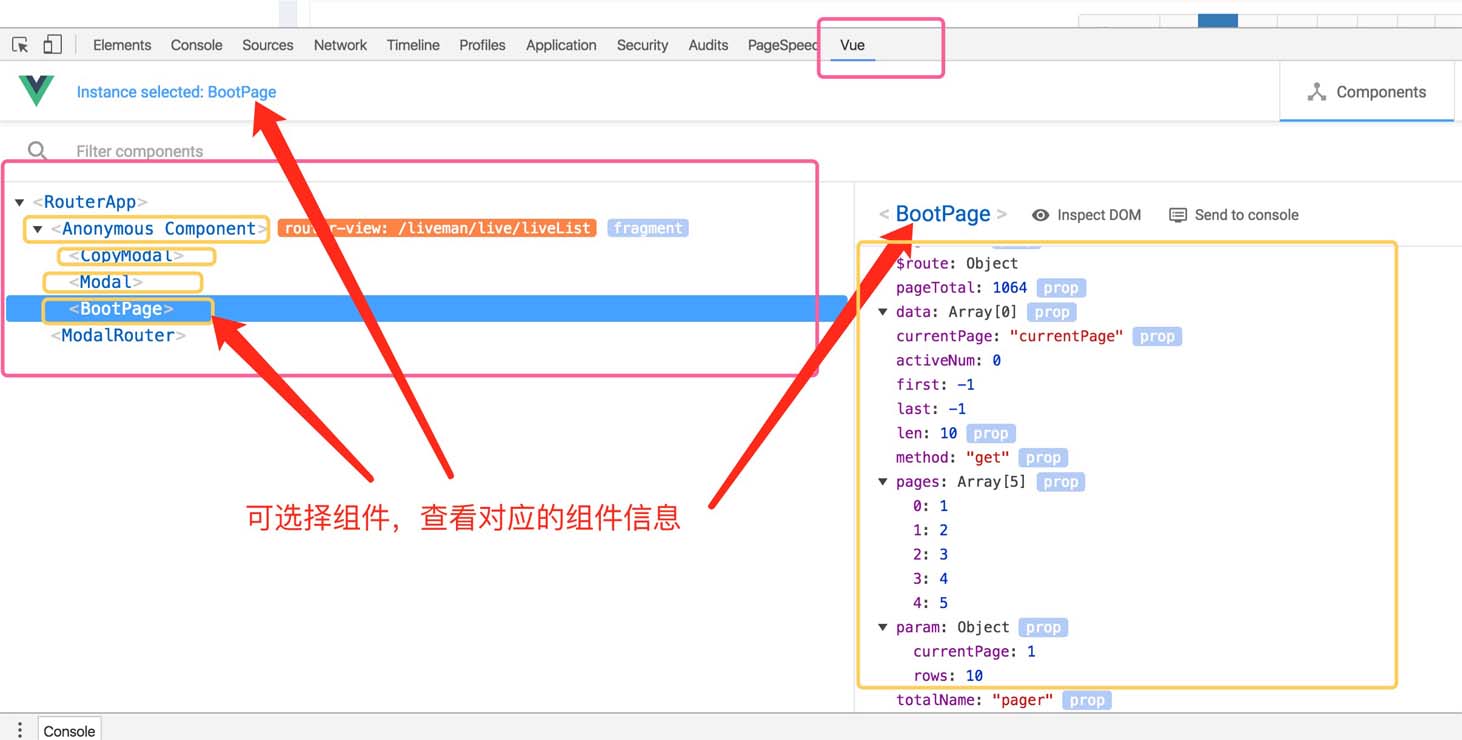Click the 'Instance selected: BootPage' text
Image resolution: width=1462 pixels, height=740 pixels.
pyautogui.click(x=176, y=92)
